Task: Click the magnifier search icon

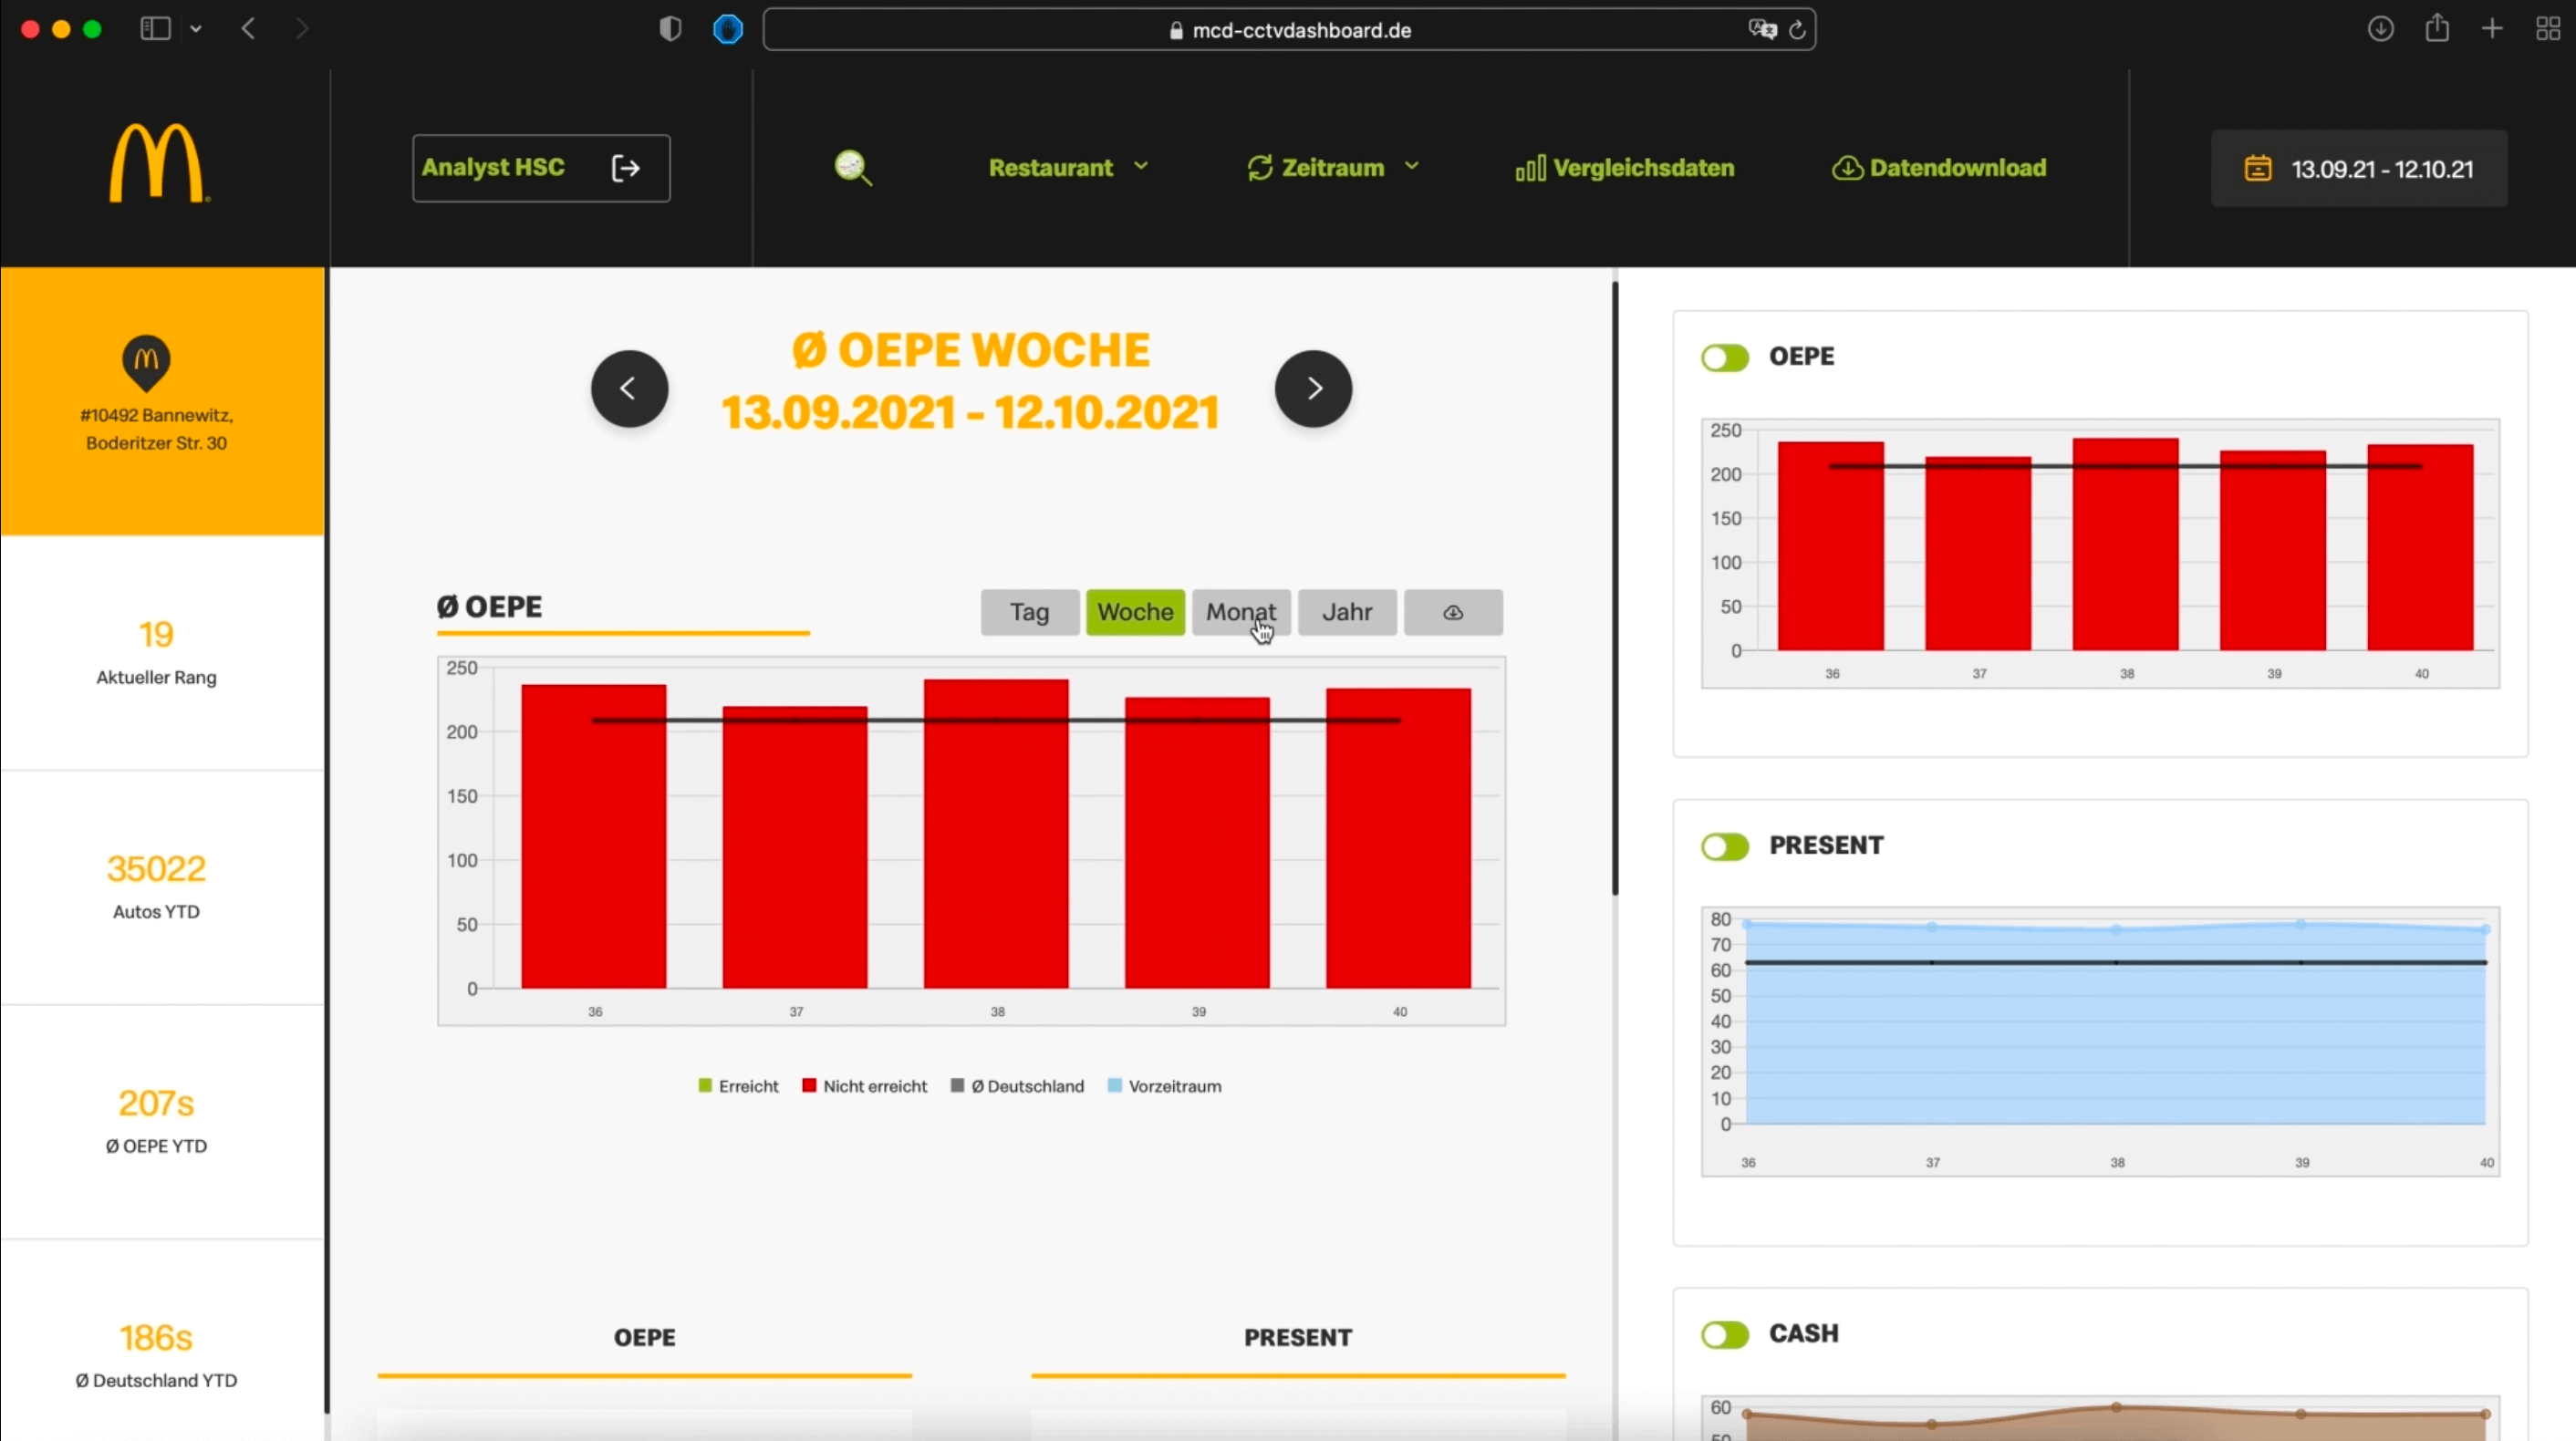Action: [853, 167]
